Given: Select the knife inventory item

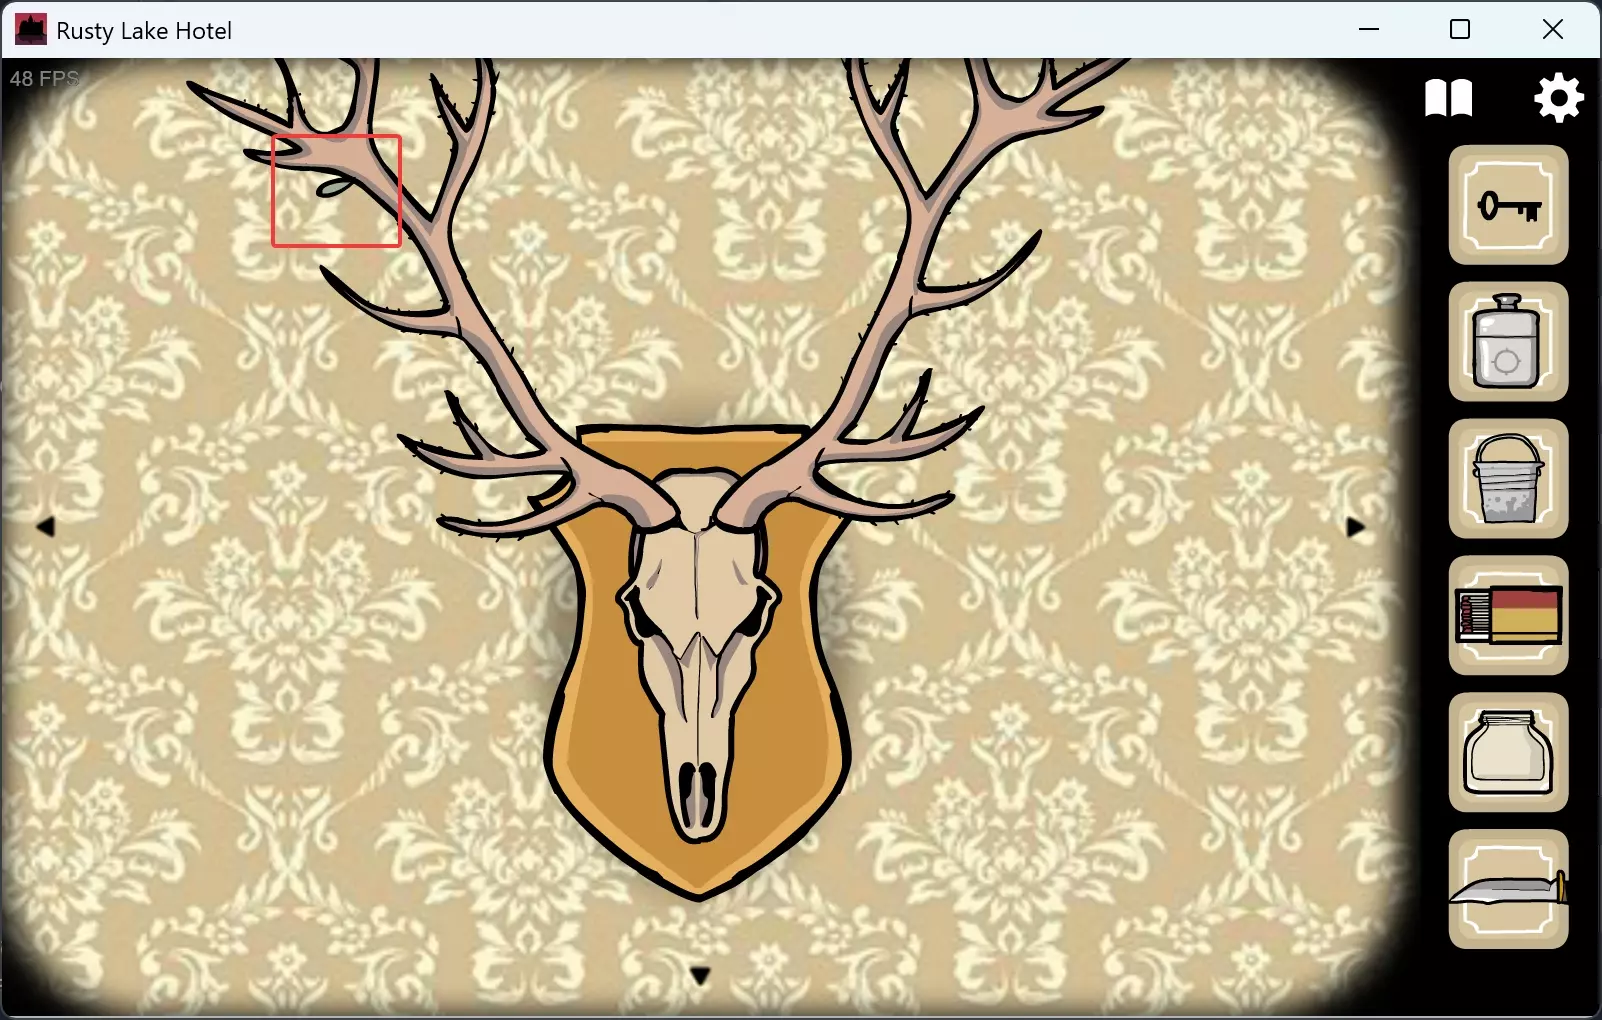Looking at the screenshot, I should pos(1508,889).
